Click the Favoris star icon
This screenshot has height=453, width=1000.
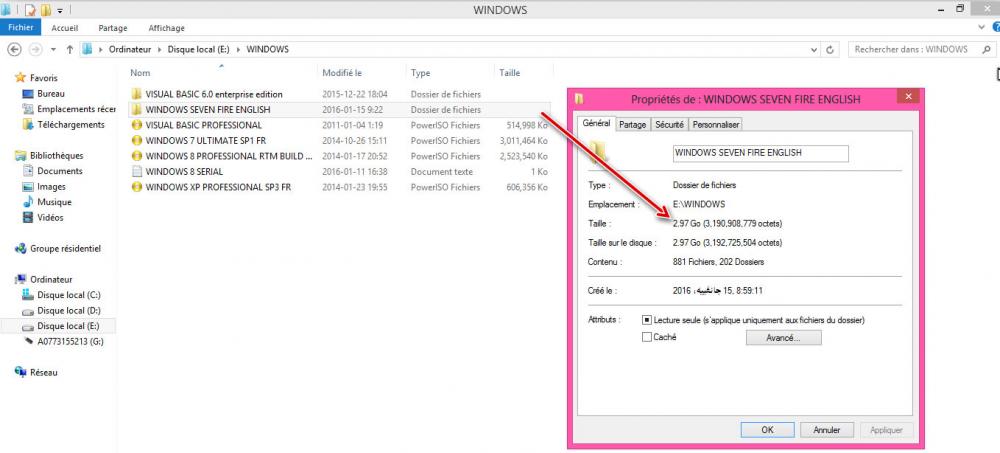pyautogui.click(x=20, y=78)
